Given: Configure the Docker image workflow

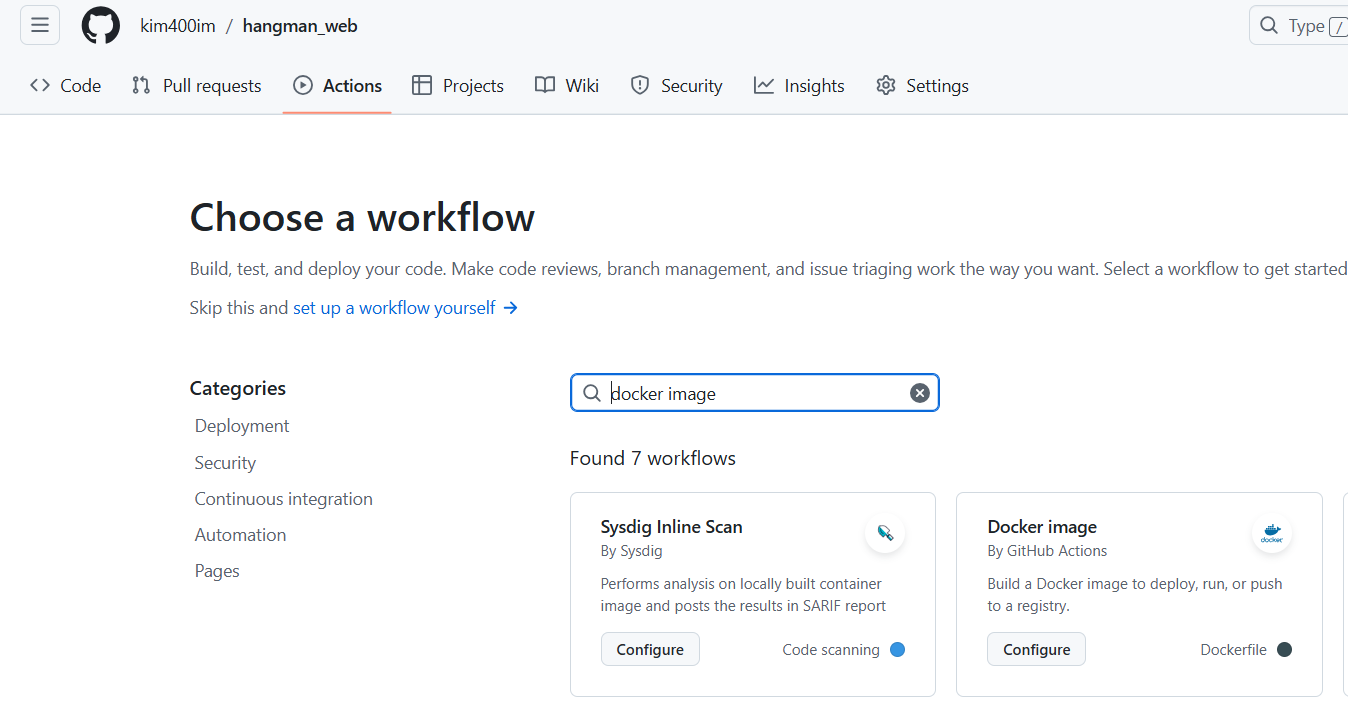Looking at the screenshot, I should tap(1037, 649).
